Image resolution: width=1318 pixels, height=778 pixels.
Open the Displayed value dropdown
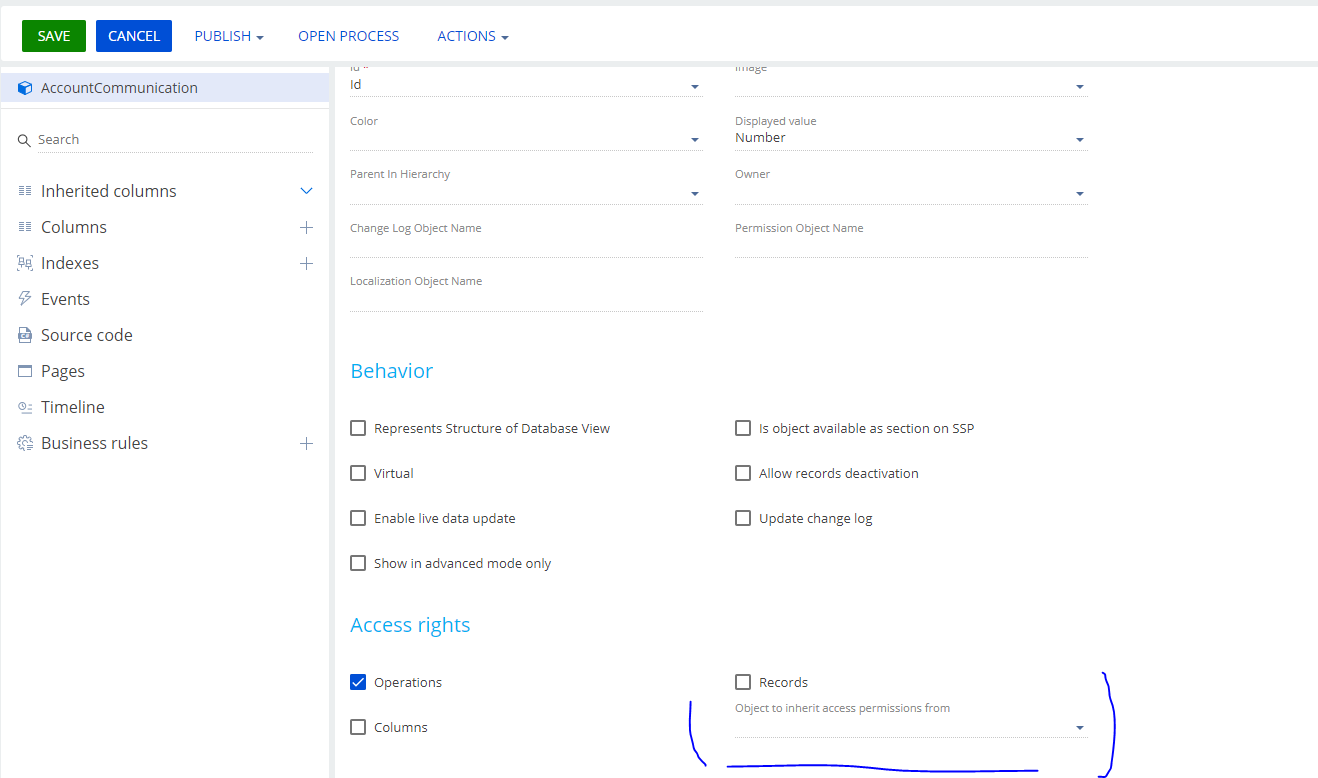click(1079, 139)
